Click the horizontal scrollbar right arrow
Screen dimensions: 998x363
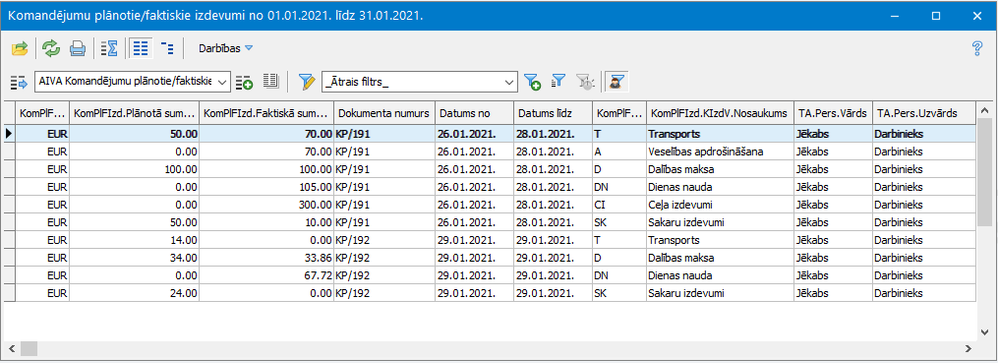967,348
